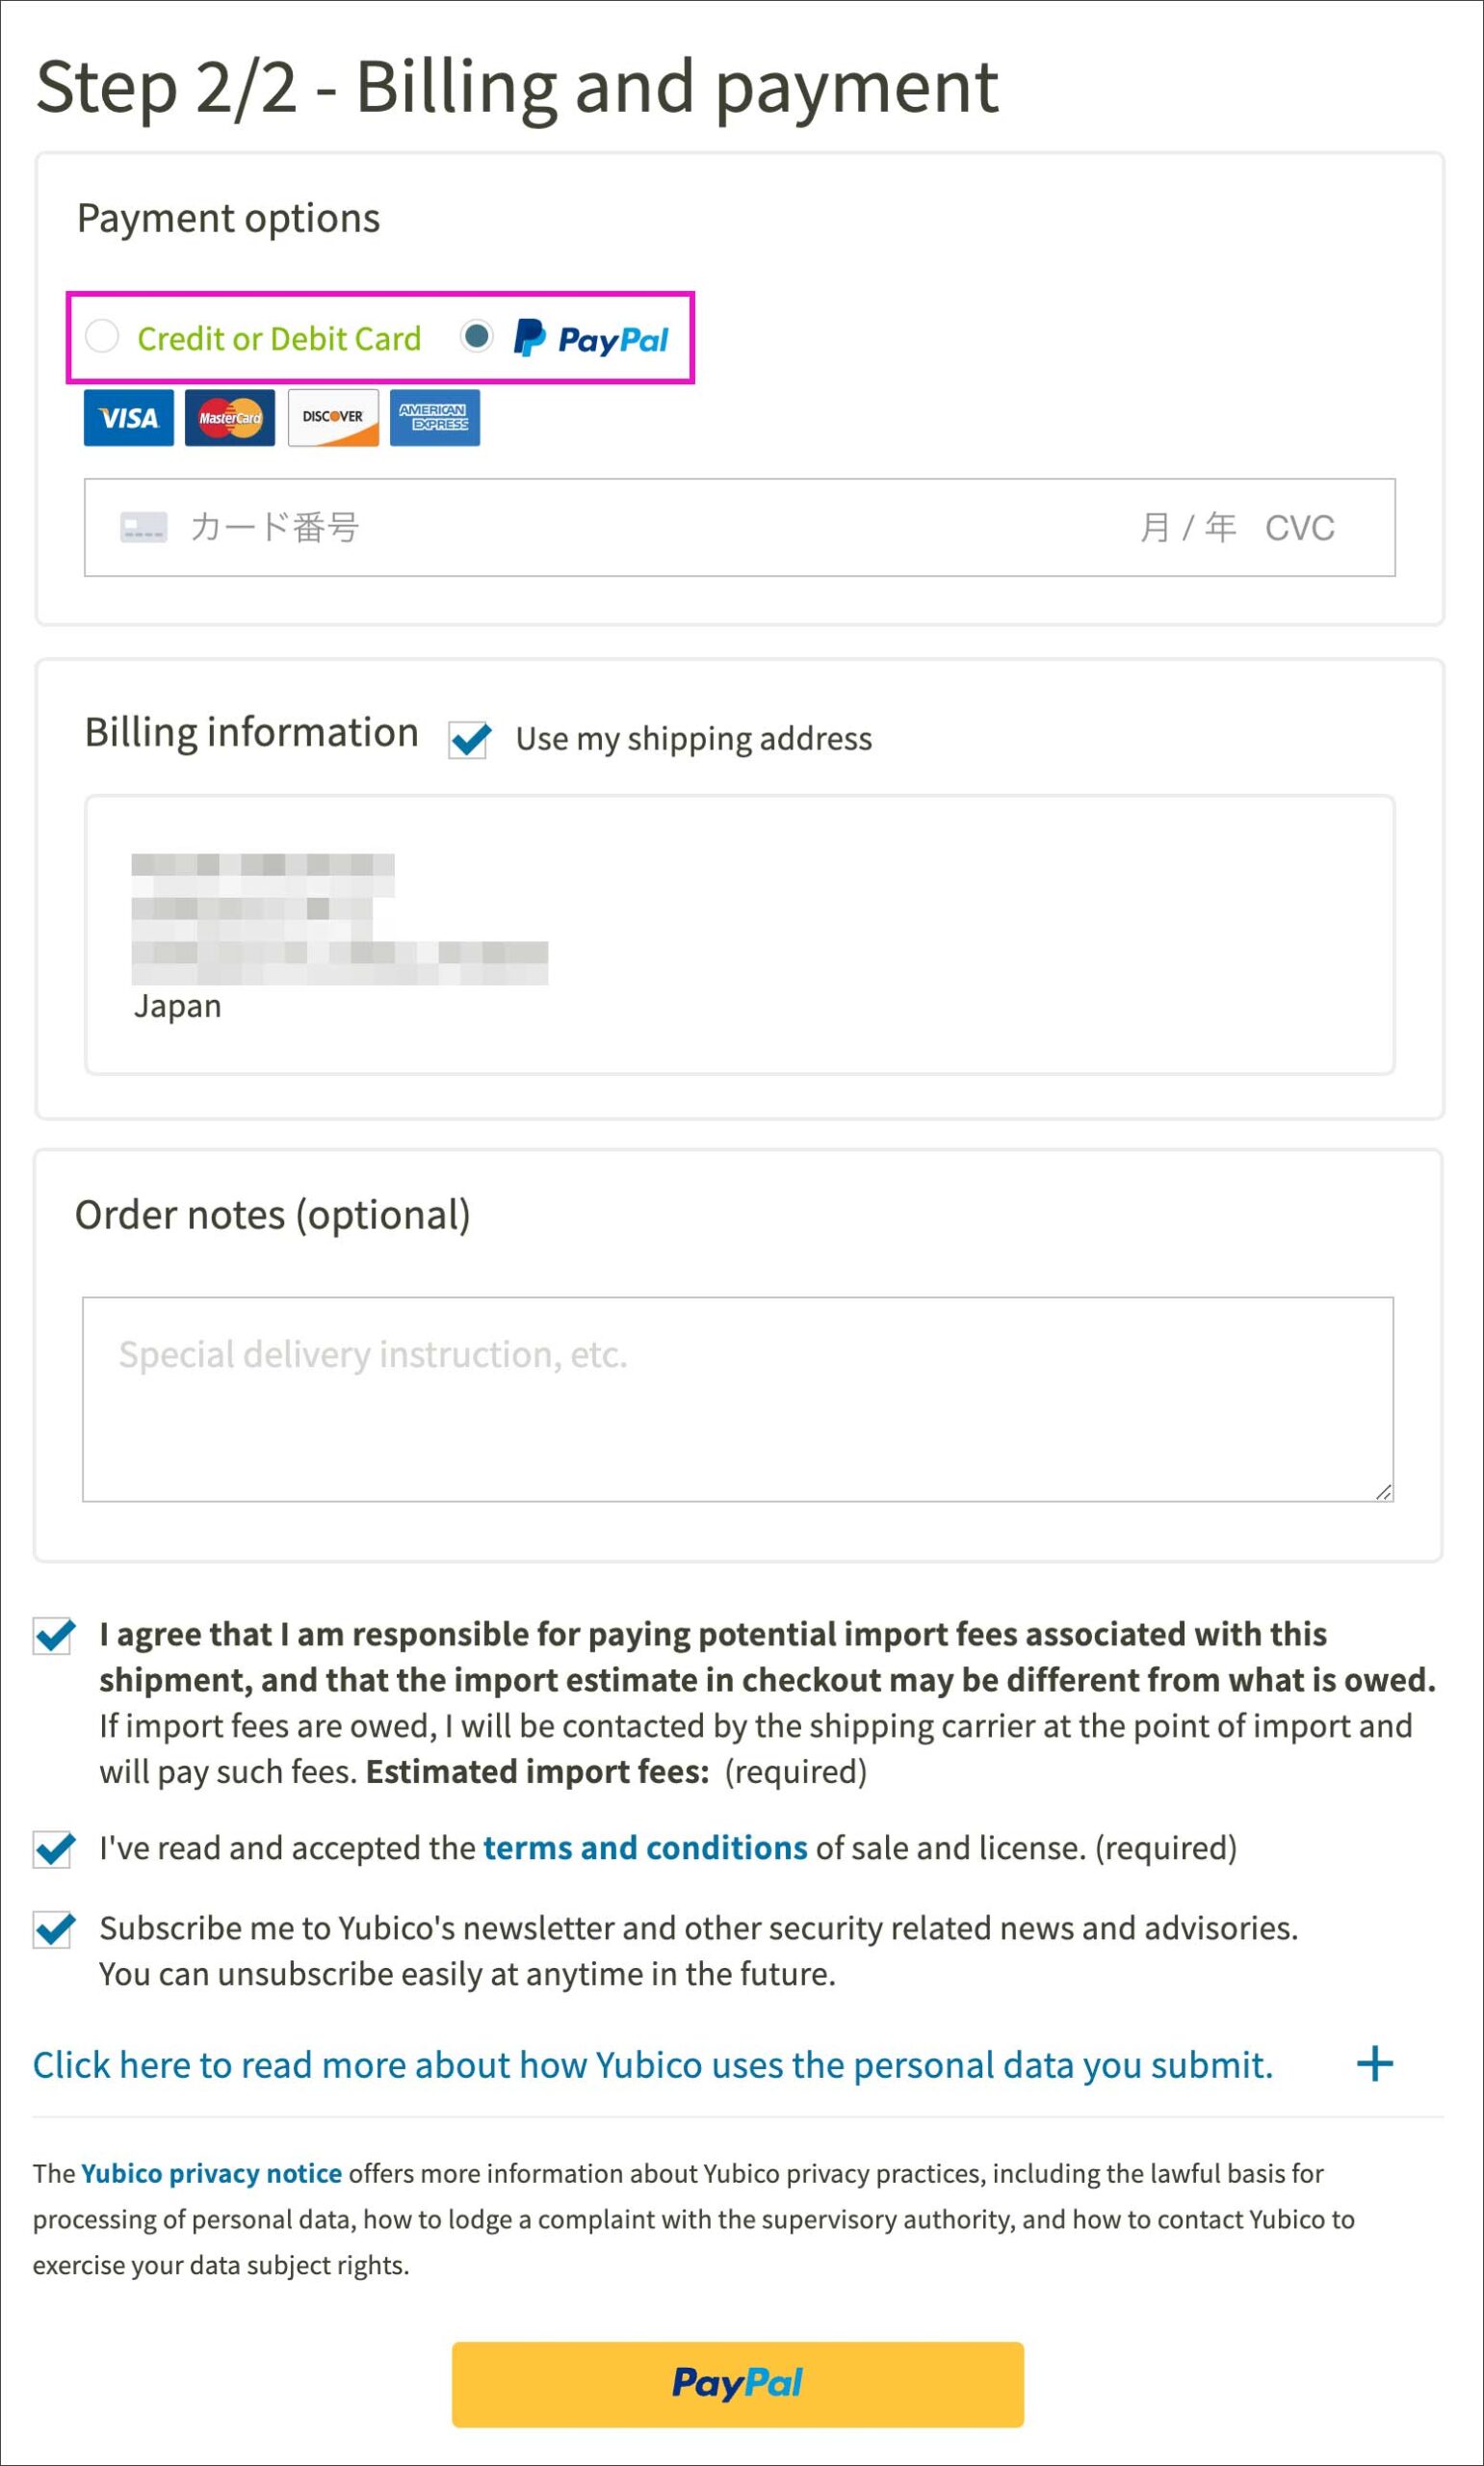Uncheck Yubico newsletter subscription checkbox
Image resolution: width=1484 pixels, height=2466 pixels.
tap(54, 1929)
